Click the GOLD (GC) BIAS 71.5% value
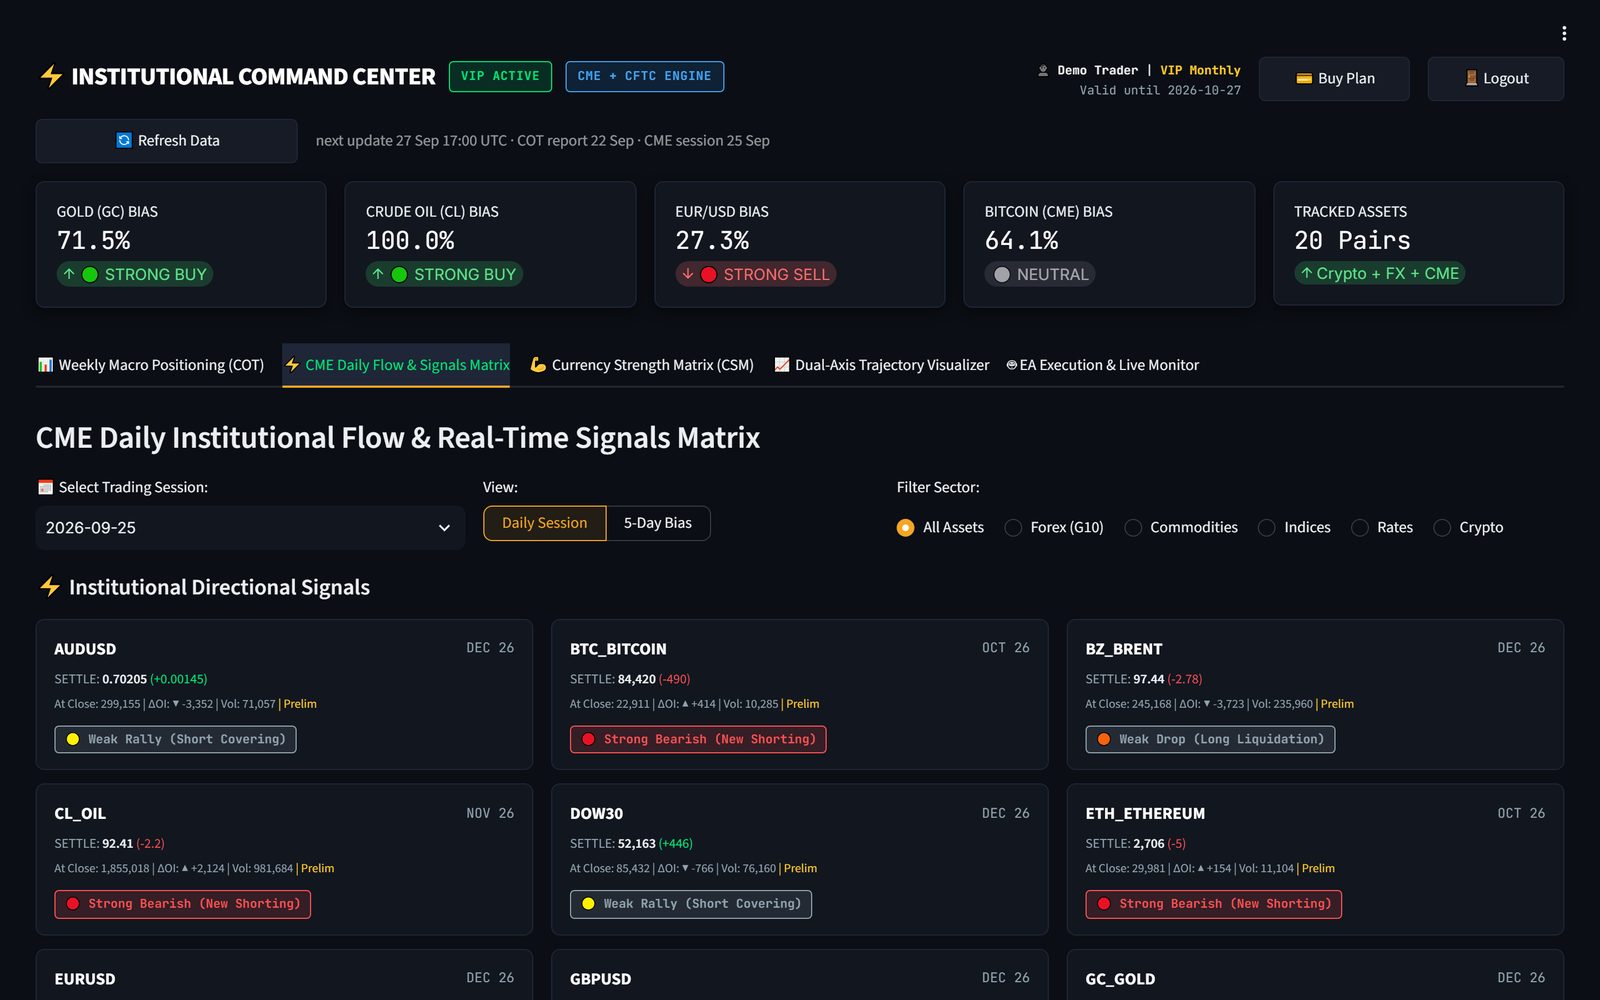This screenshot has width=1600, height=1000. (x=94, y=241)
